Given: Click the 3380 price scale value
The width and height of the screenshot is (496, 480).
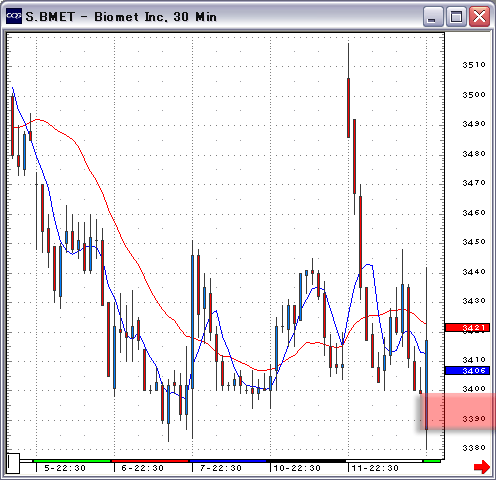Looking at the screenshot, I should coord(474,448).
